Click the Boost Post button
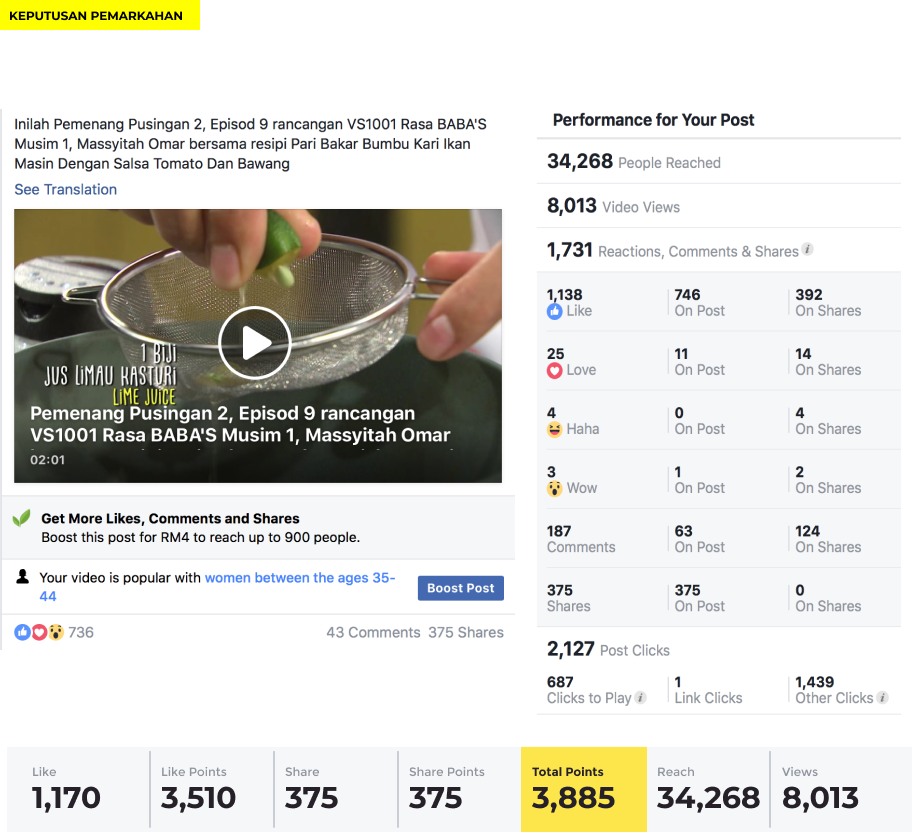Viewport: 920px width, 838px height. [x=461, y=588]
